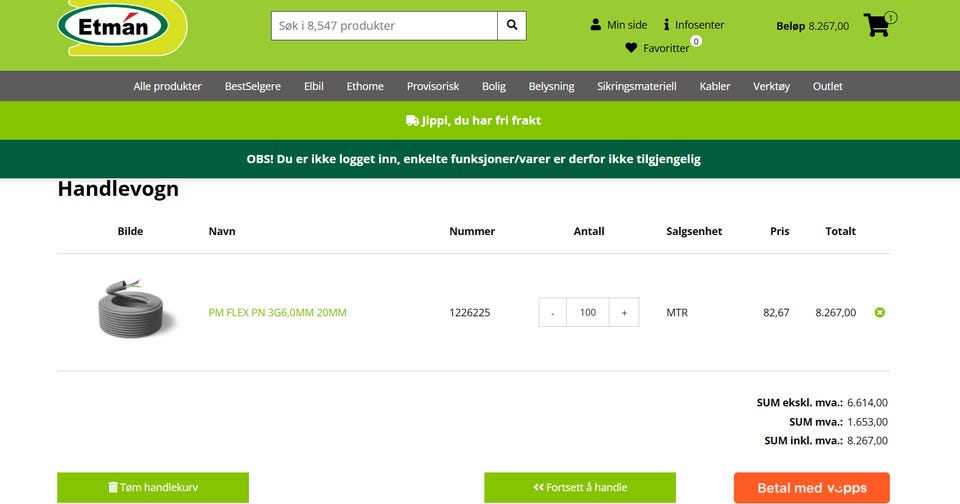Click the quantity field showing 100

pos(588,312)
